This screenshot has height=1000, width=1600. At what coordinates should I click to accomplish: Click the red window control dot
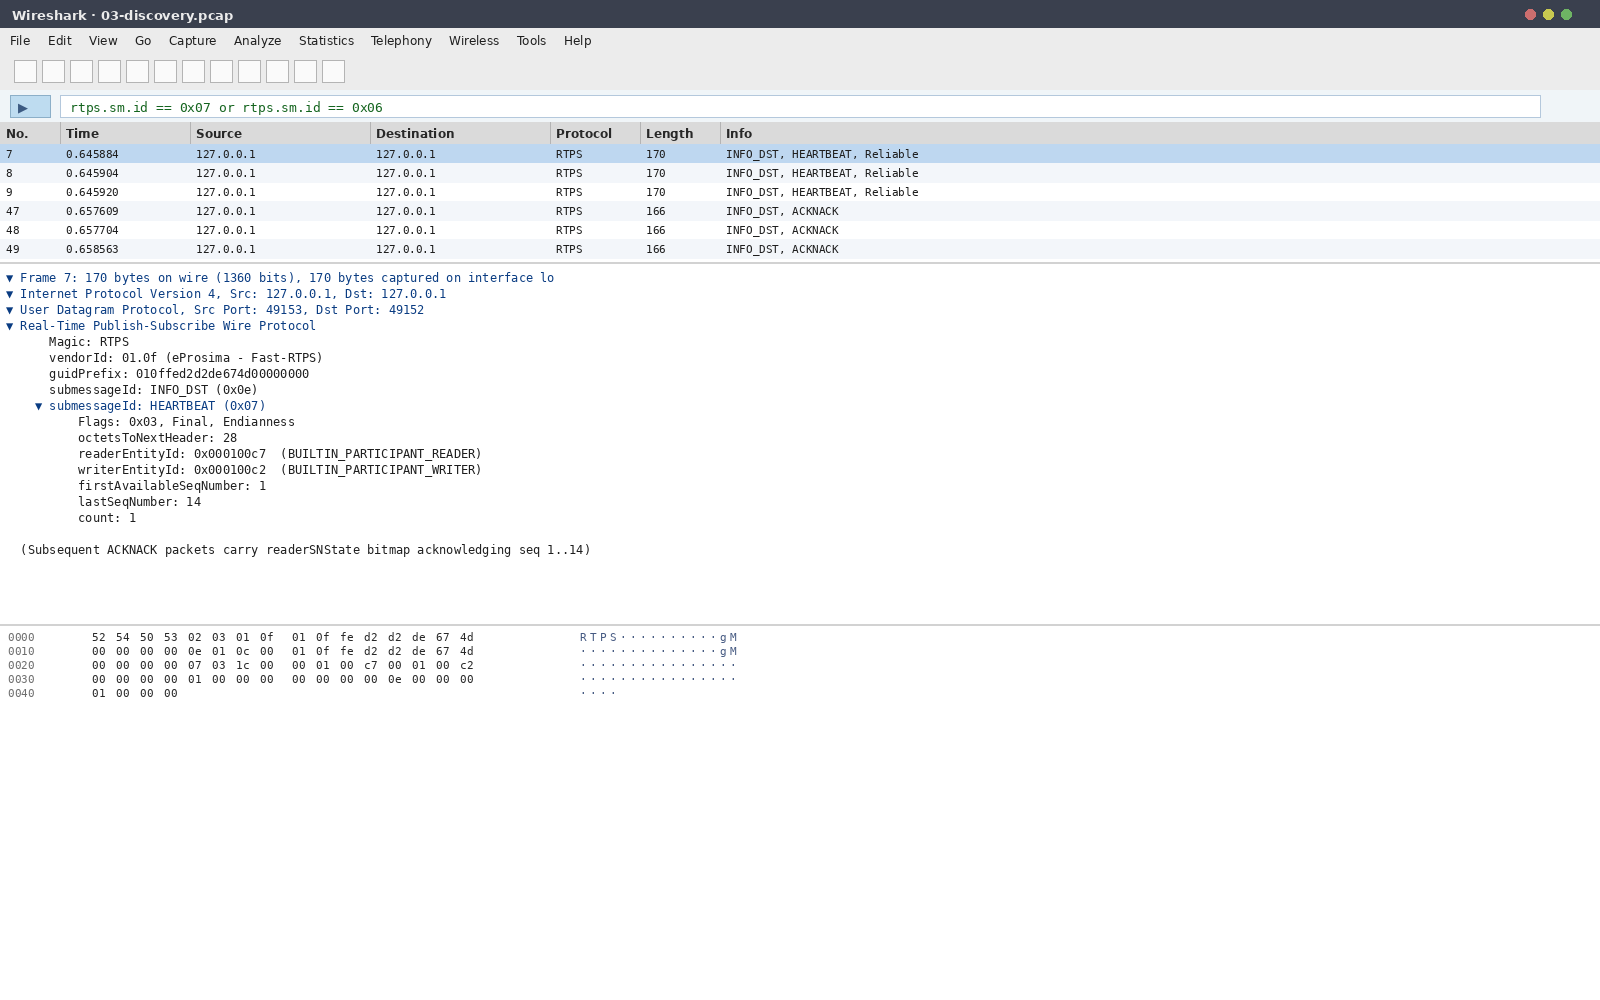[1530, 14]
